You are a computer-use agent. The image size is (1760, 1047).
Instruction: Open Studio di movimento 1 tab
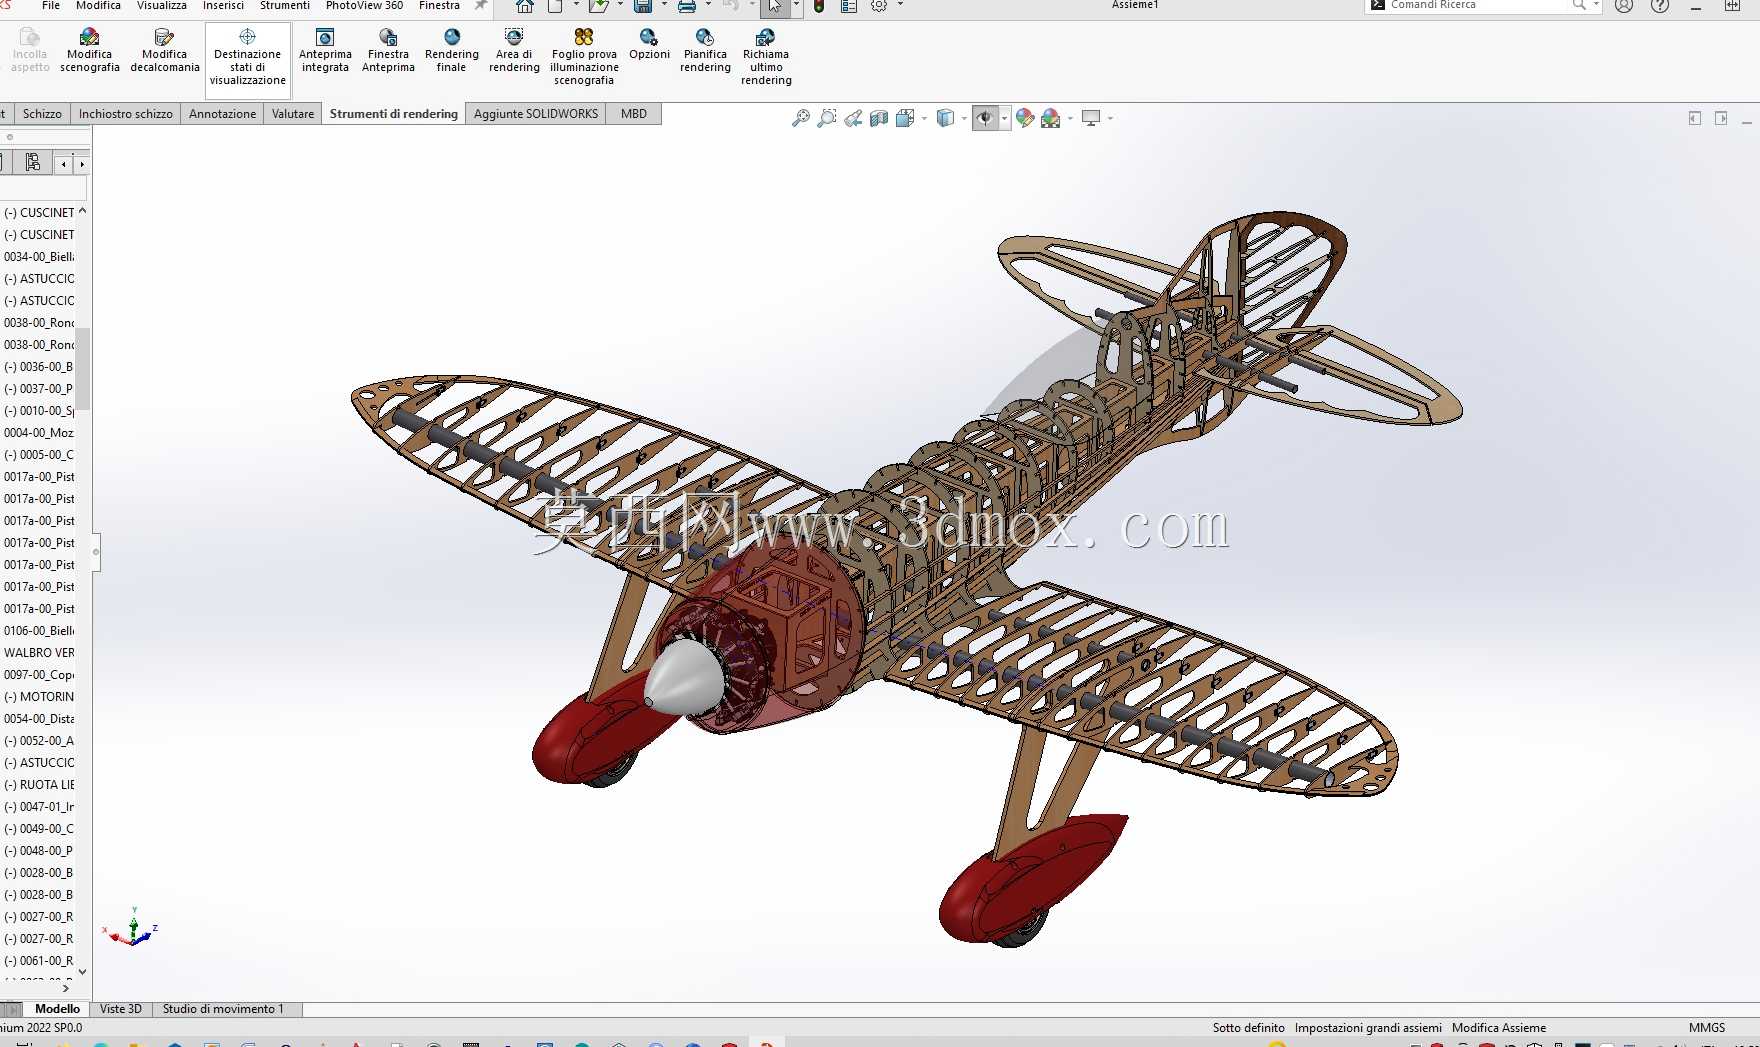(x=223, y=1009)
